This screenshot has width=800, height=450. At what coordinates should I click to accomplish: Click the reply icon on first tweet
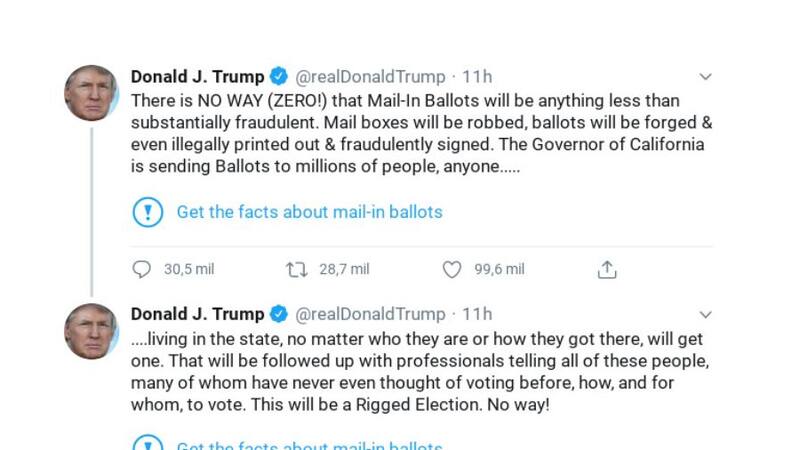142,269
